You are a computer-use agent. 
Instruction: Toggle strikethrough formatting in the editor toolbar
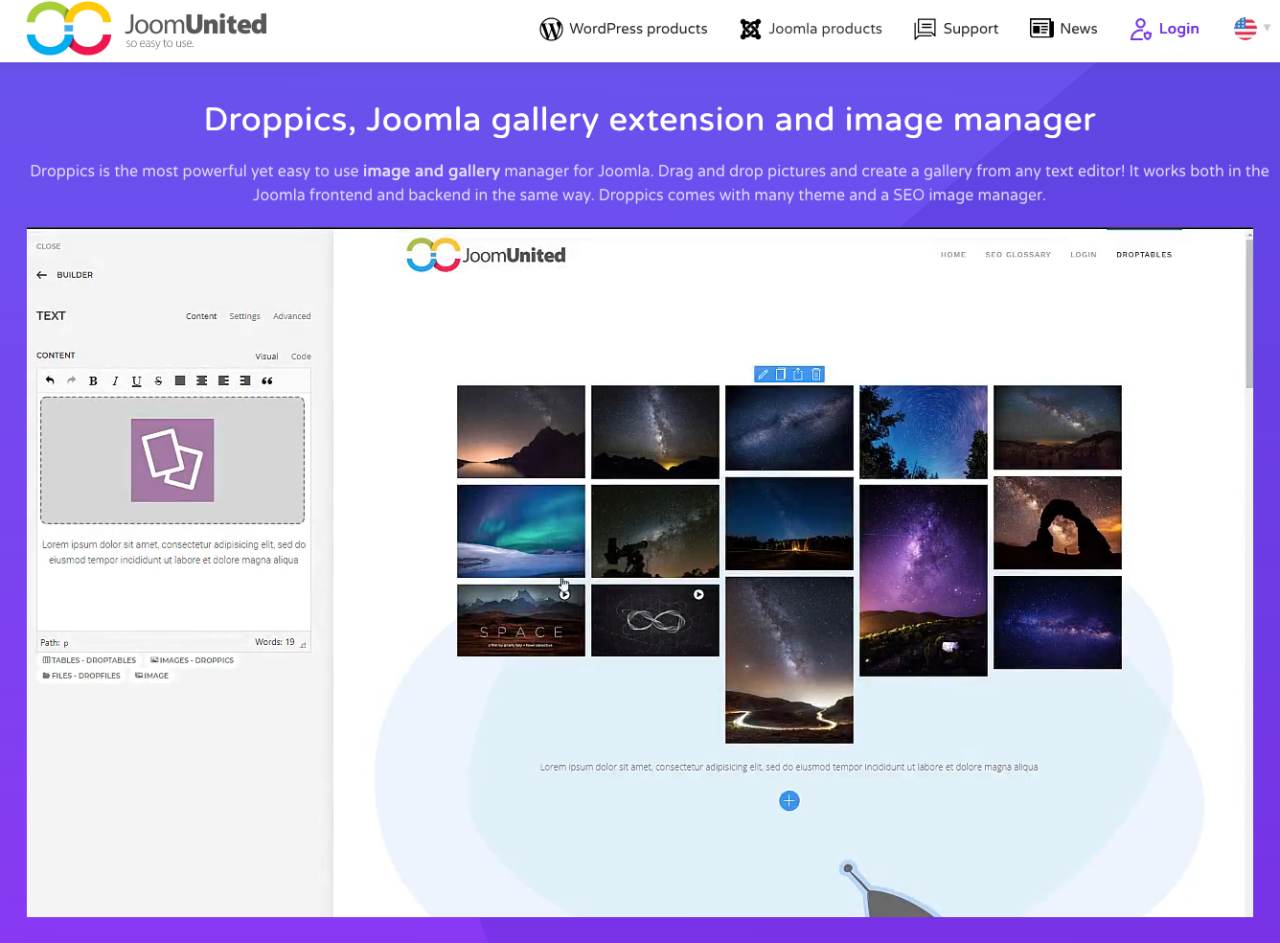click(x=158, y=381)
